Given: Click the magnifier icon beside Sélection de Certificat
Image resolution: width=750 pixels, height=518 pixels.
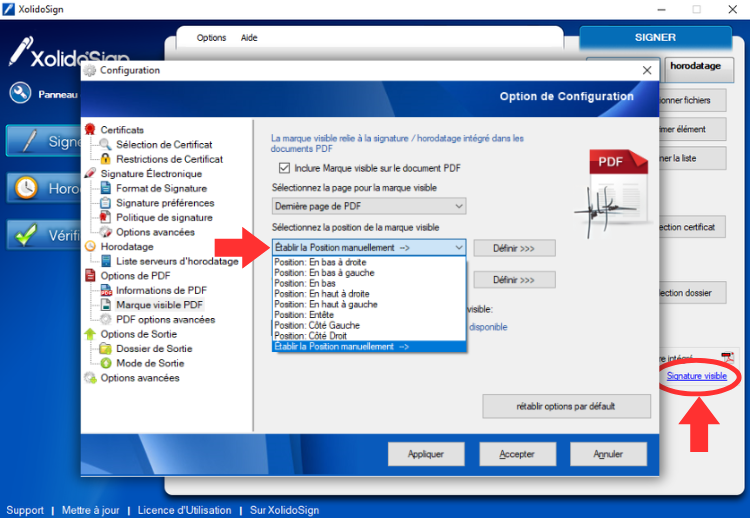Looking at the screenshot, I should [106, 144].
